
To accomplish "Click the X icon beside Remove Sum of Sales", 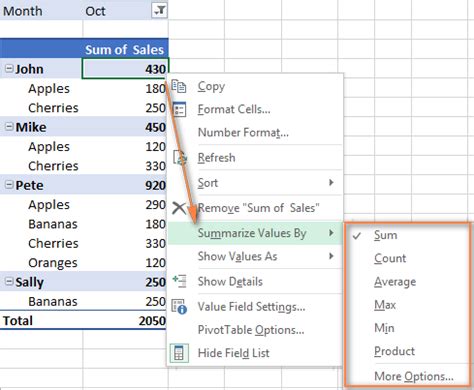I will point(179,208).
